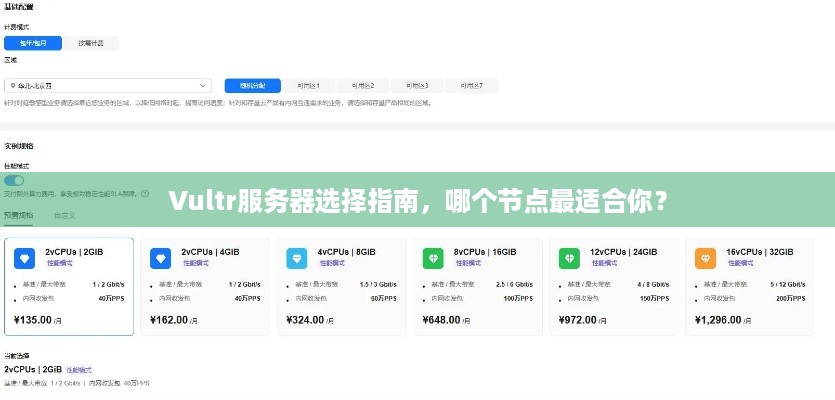Click the 200万PPS packet rate value

(791, 299)
